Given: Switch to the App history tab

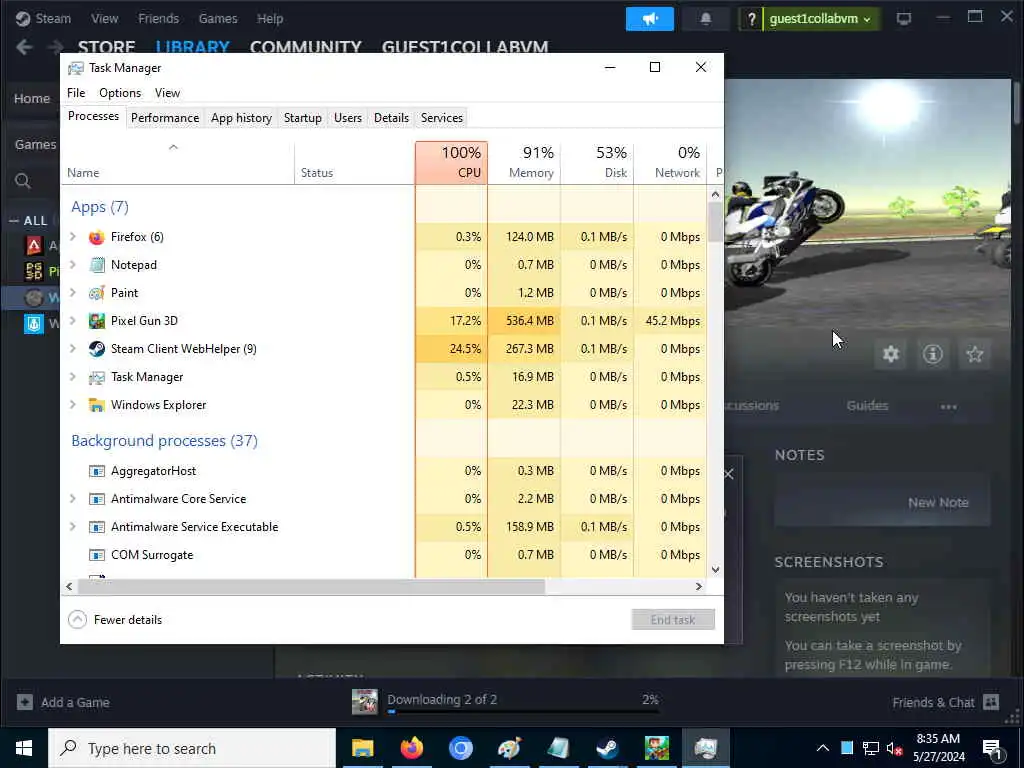Looking at the screenshot, I should (241, 118).
